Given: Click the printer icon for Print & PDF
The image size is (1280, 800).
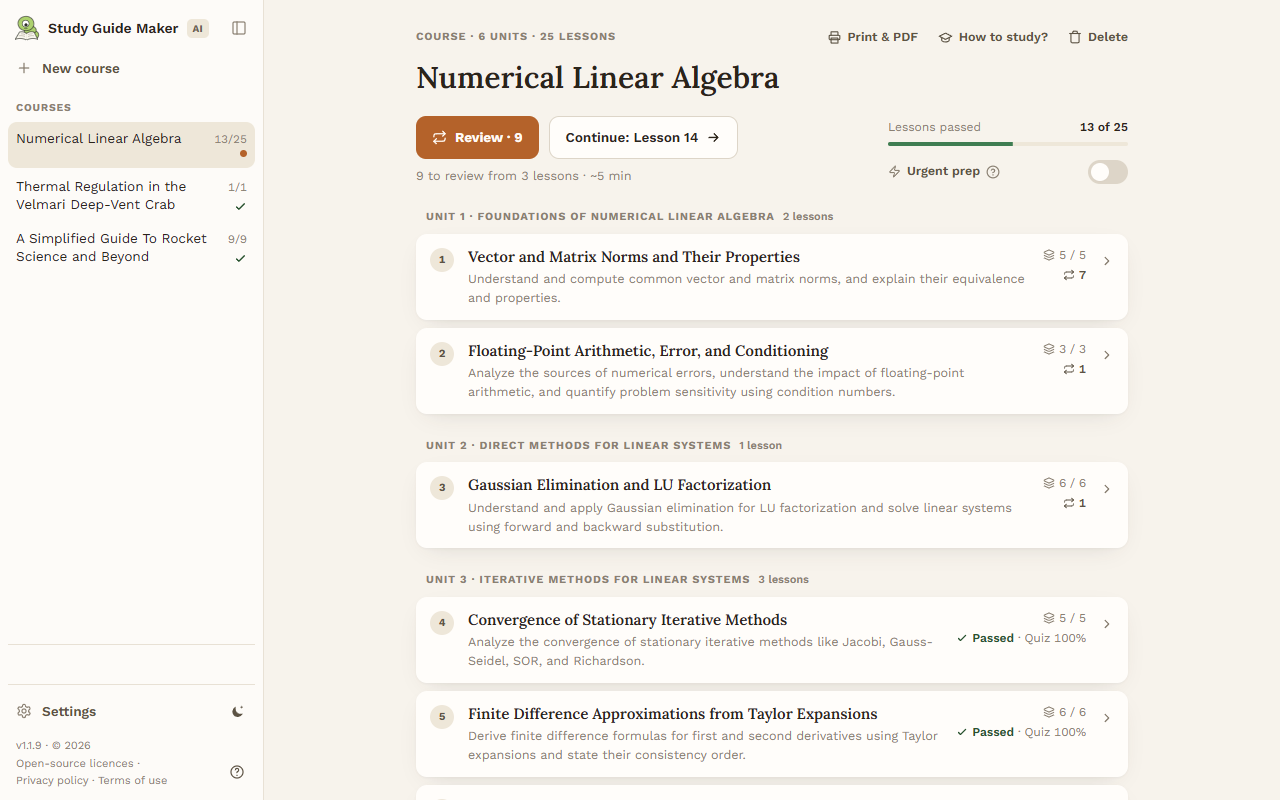Looking at the screenshot, I should (x=834, y=37).
